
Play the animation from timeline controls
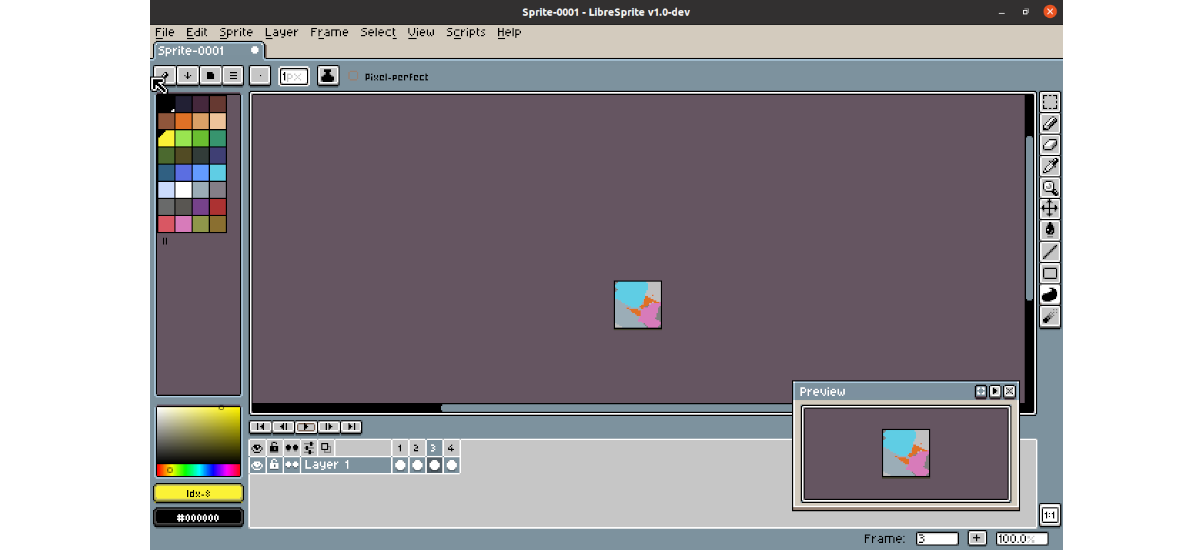(306, 427)
